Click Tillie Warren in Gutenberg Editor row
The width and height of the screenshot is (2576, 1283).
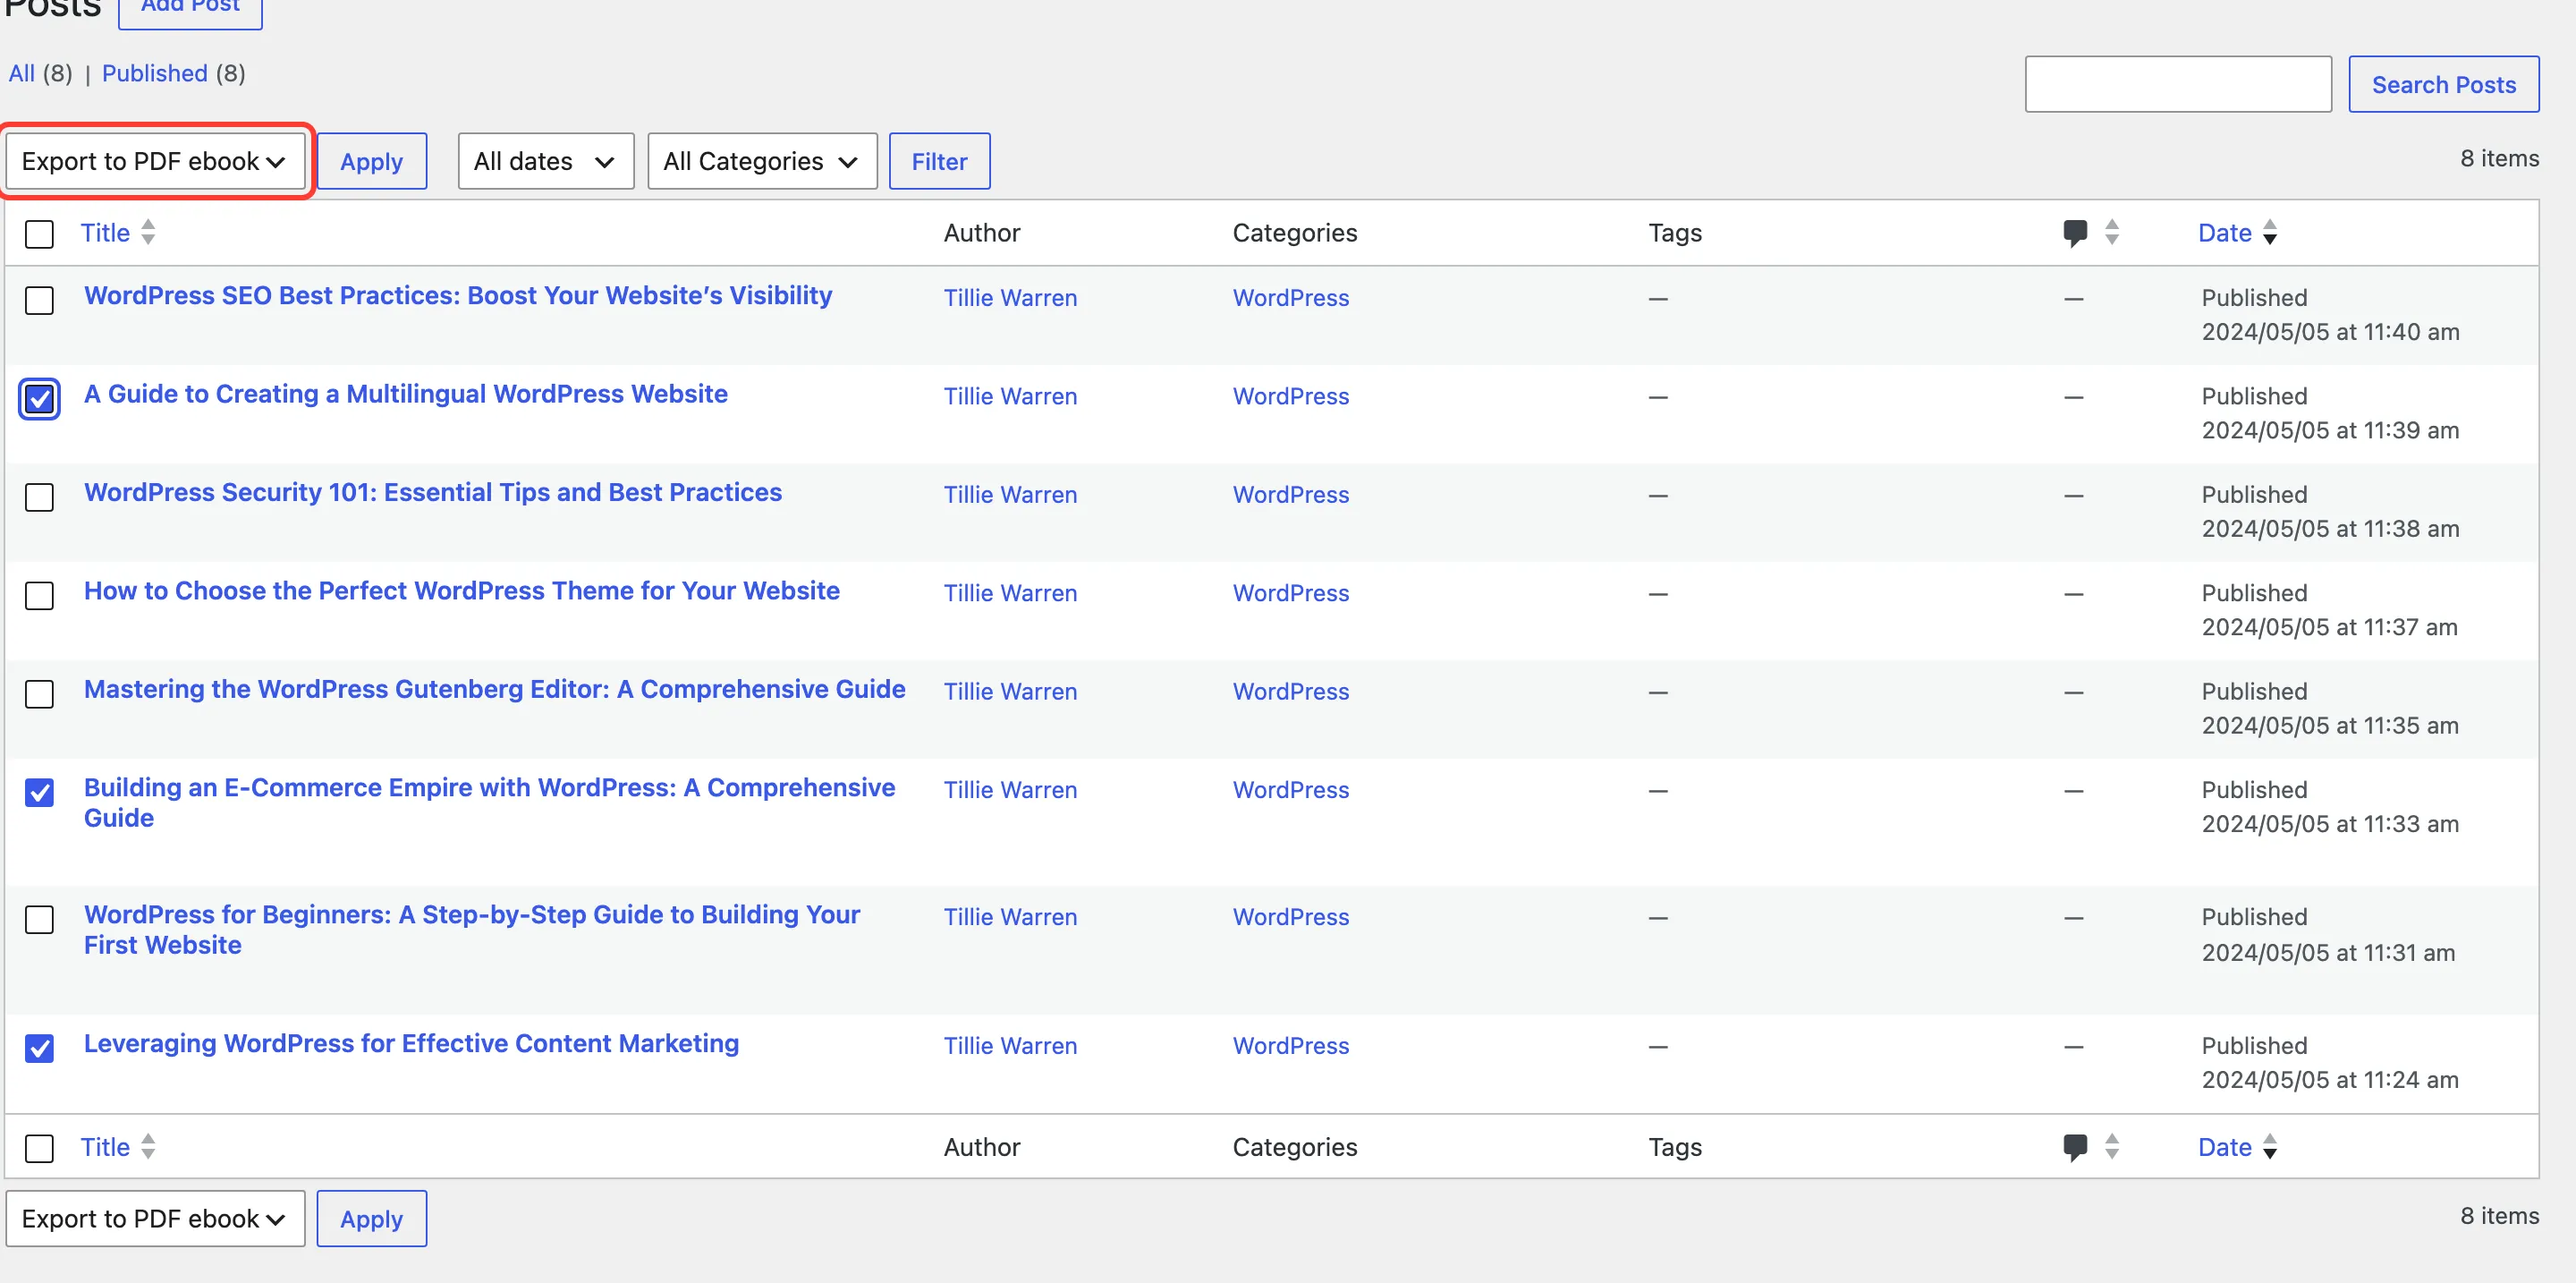click(1010, 692)
